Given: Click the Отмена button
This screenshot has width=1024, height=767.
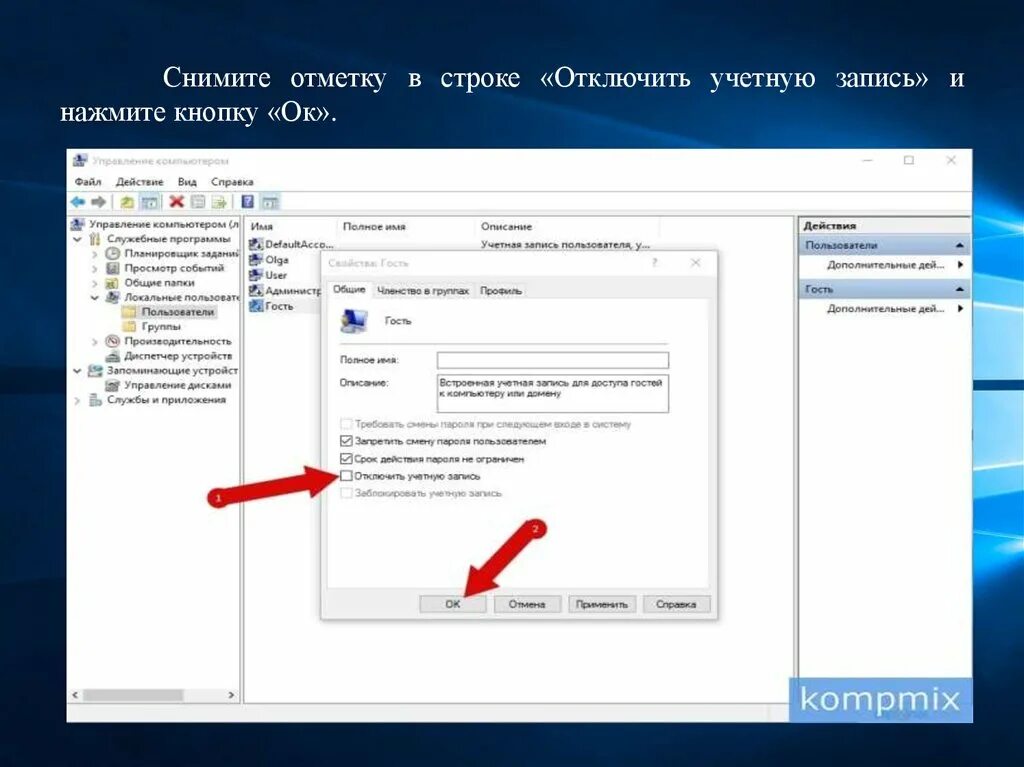Looking at the screenshot, I should pyautogui.click(x=527, y=604).
